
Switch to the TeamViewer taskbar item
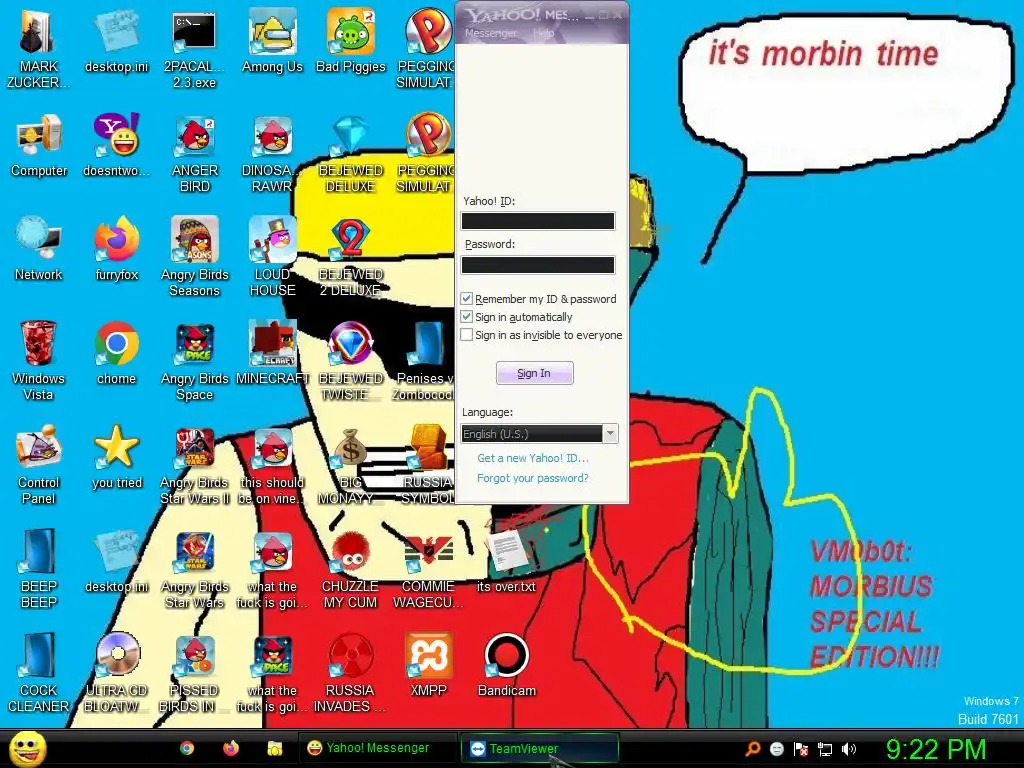pyautogui.click(x=539, y=748)
